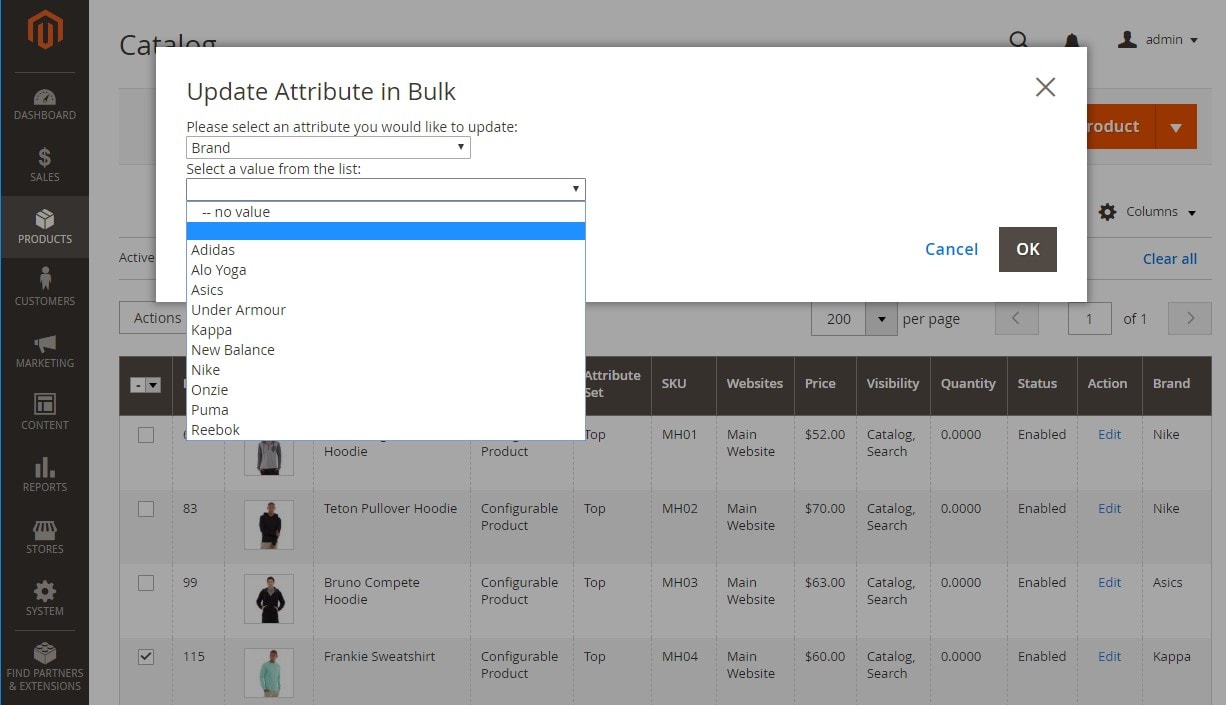Open the System sidebar menu
1226x705 pixels.
coord(45,599)
